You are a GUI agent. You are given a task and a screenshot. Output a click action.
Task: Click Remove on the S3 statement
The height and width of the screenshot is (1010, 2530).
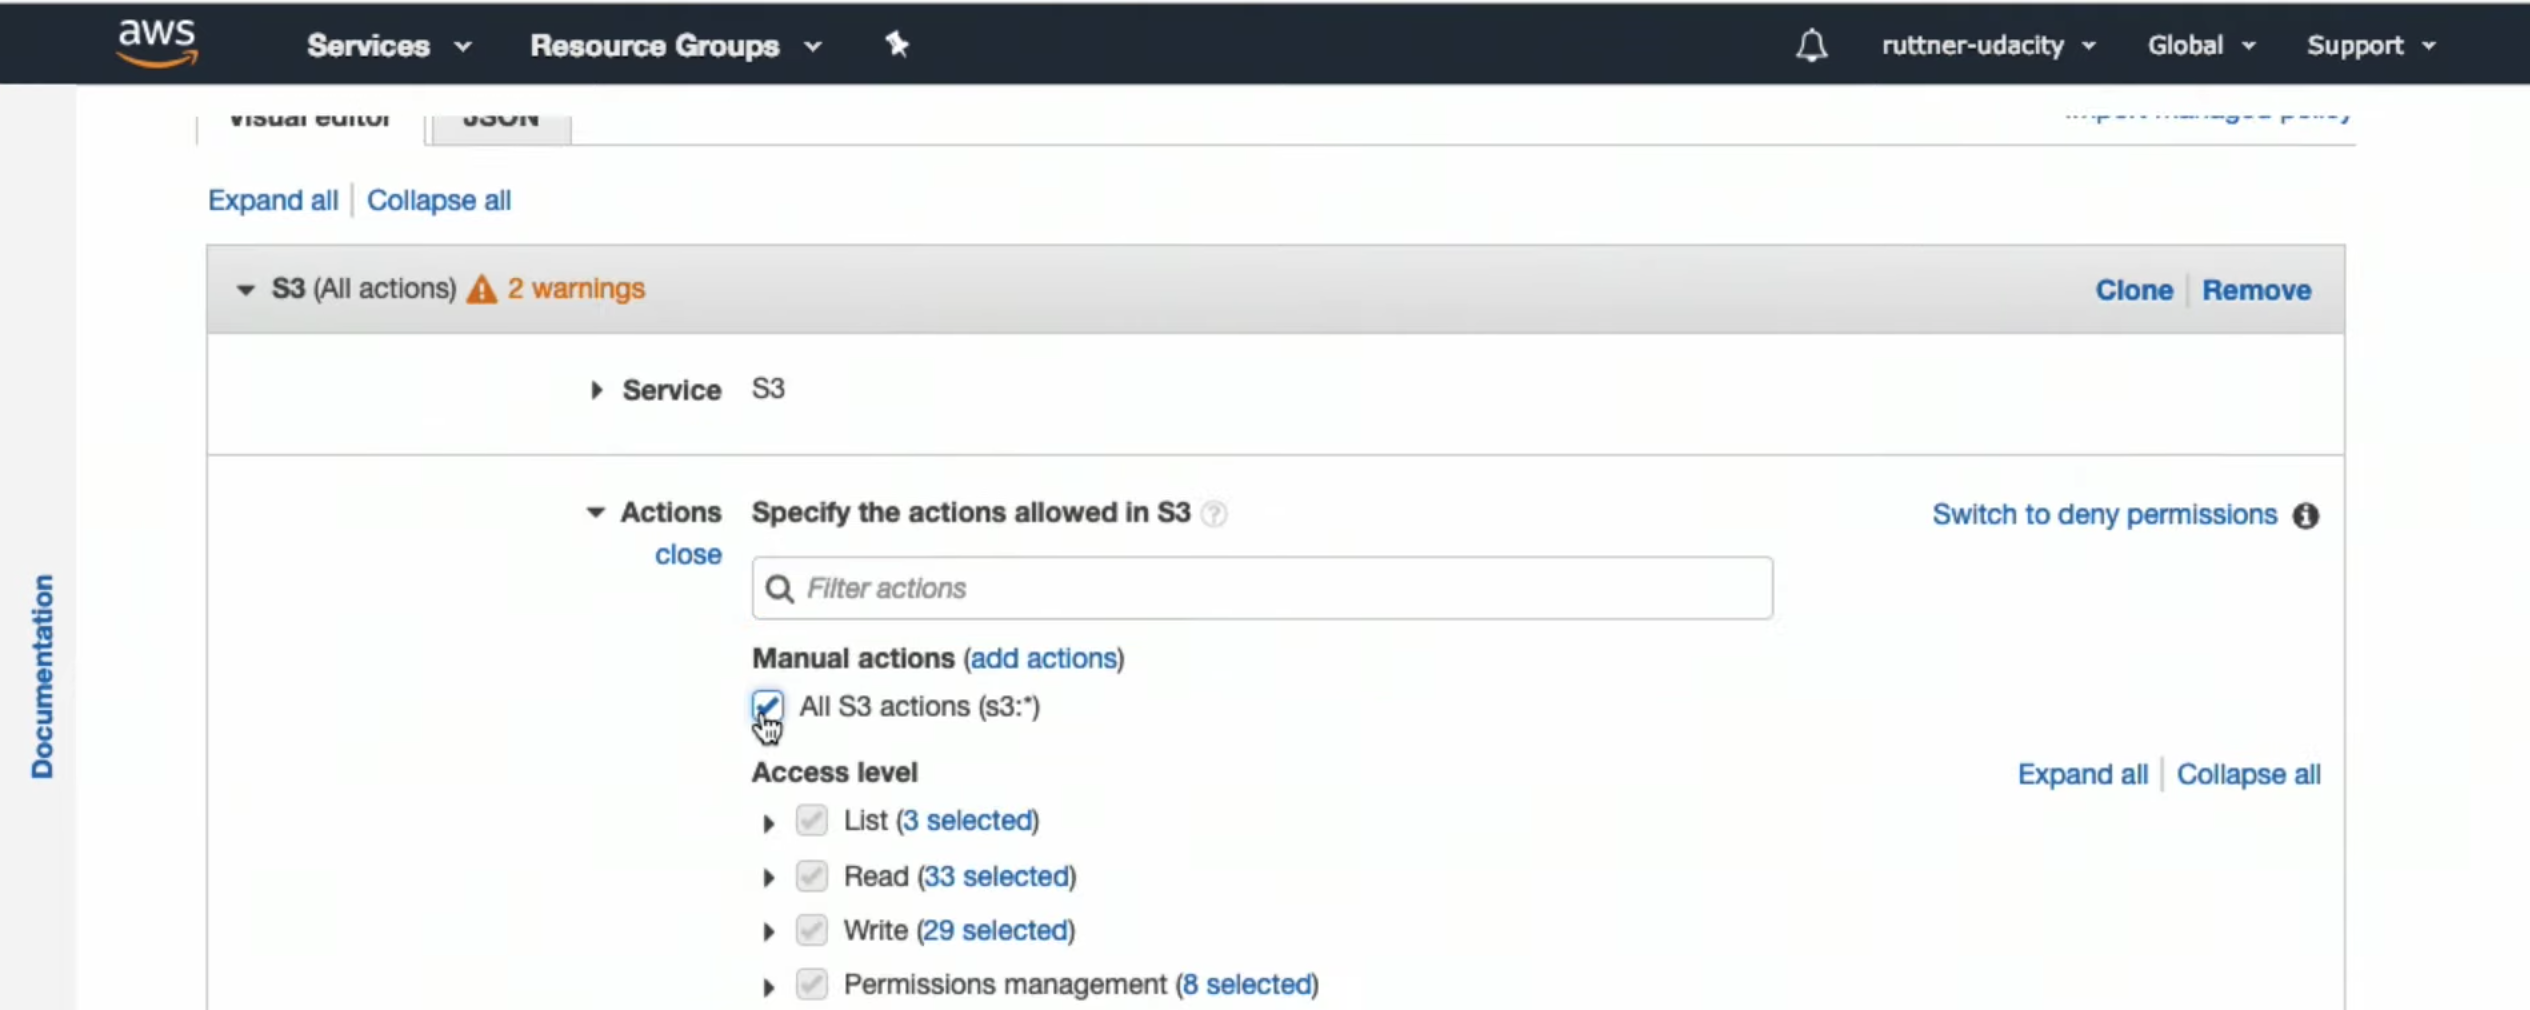[x=2257, y=290]
